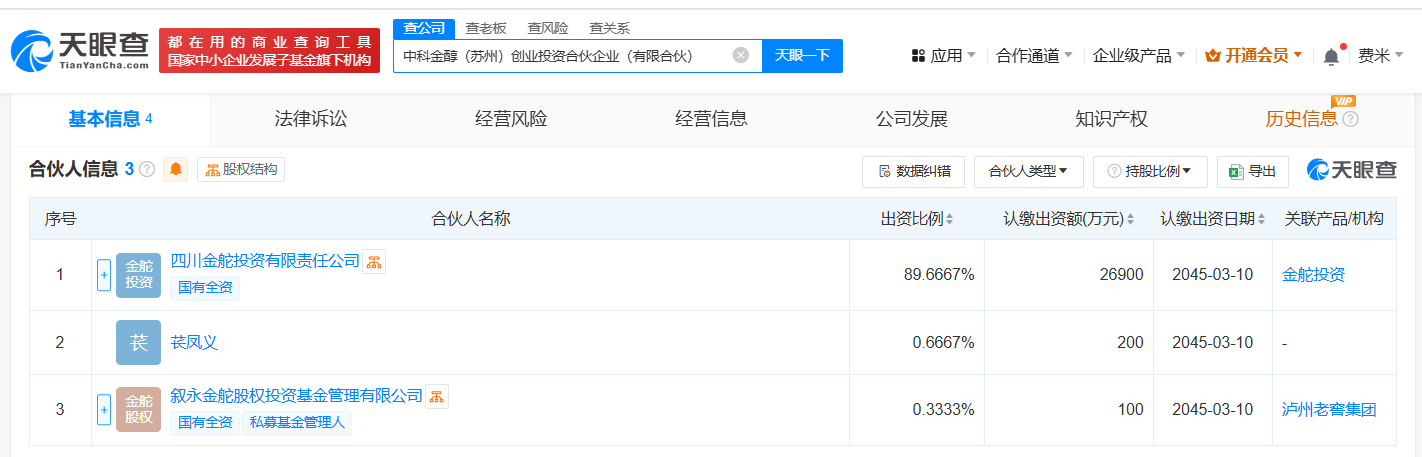Open the 持股比例 dropdown
Image resolution: width=1422 pixels, height=457 pixels.
coord(1150,171)
